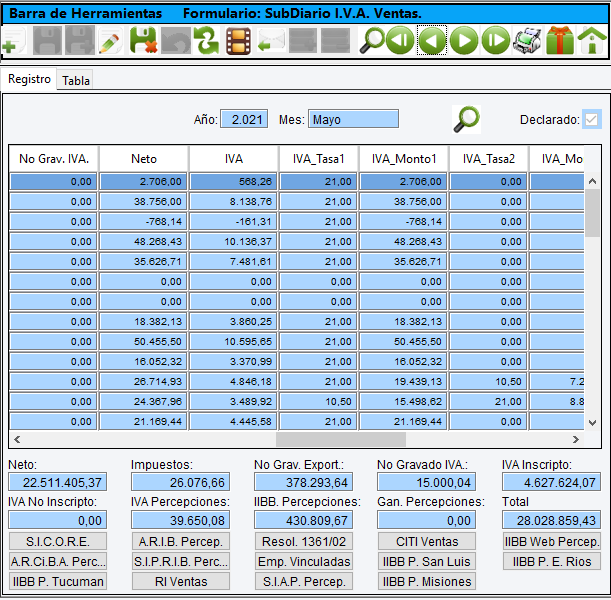611x600 pixels.
Task: Click the gift box icon
Action: click(x=560, y=40)
